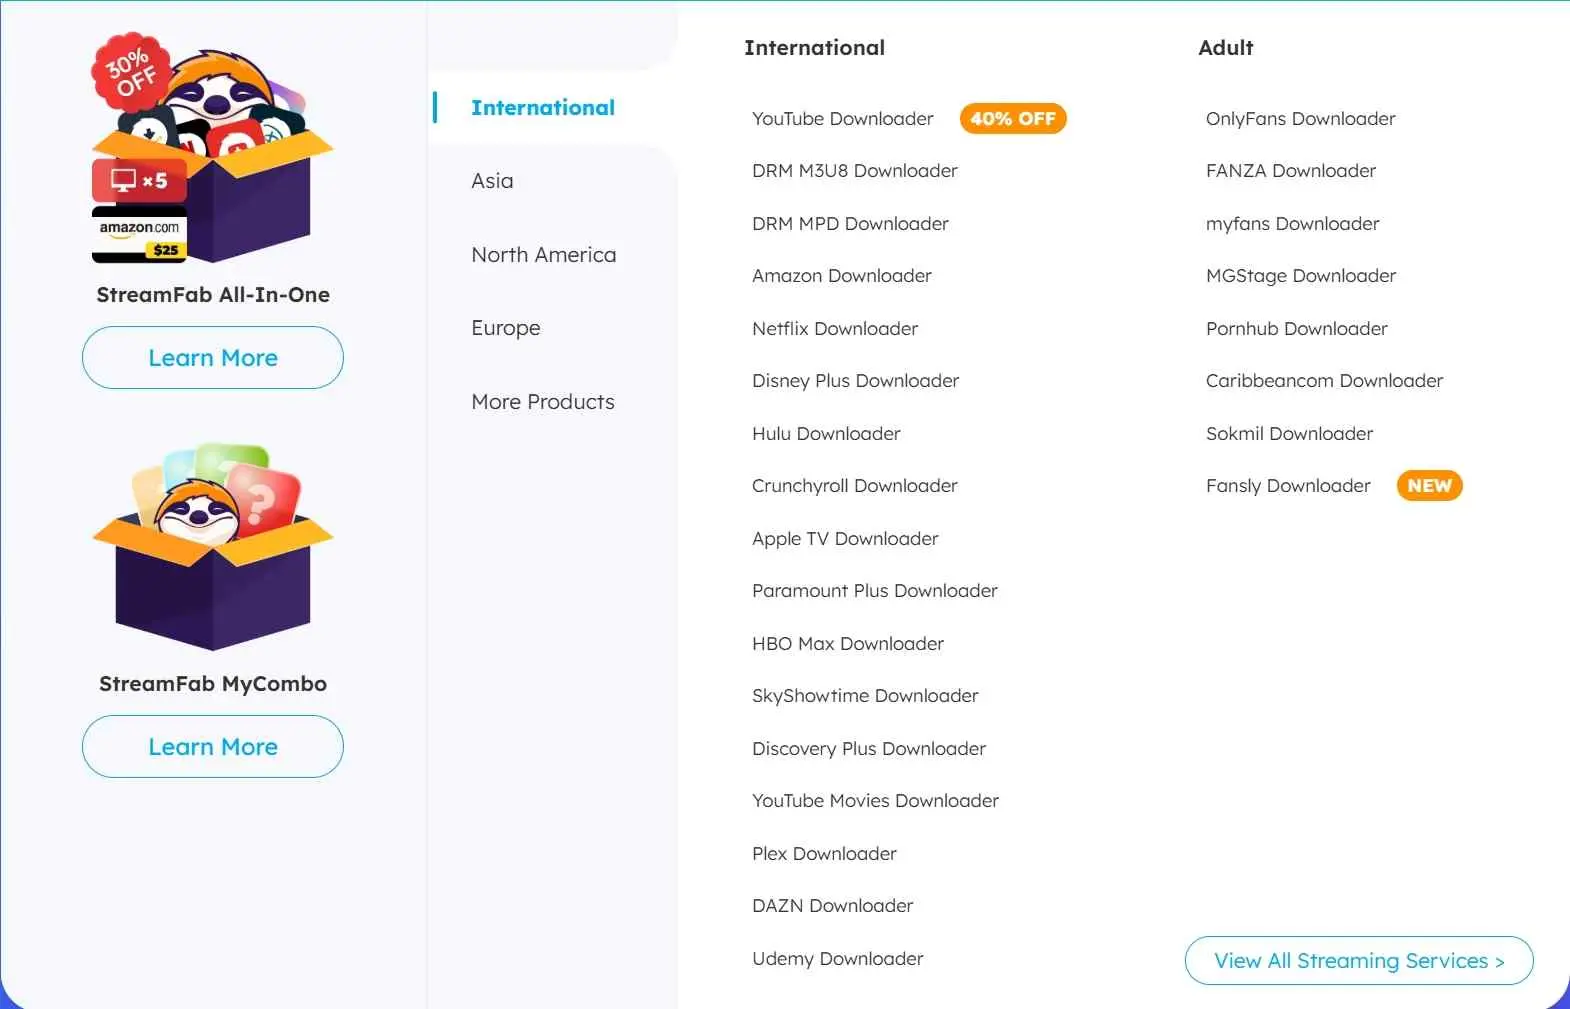Click the NEW badge next to Fansly Downloader
This screenshot has height=1009, width=1570.
coord(1429,486)
